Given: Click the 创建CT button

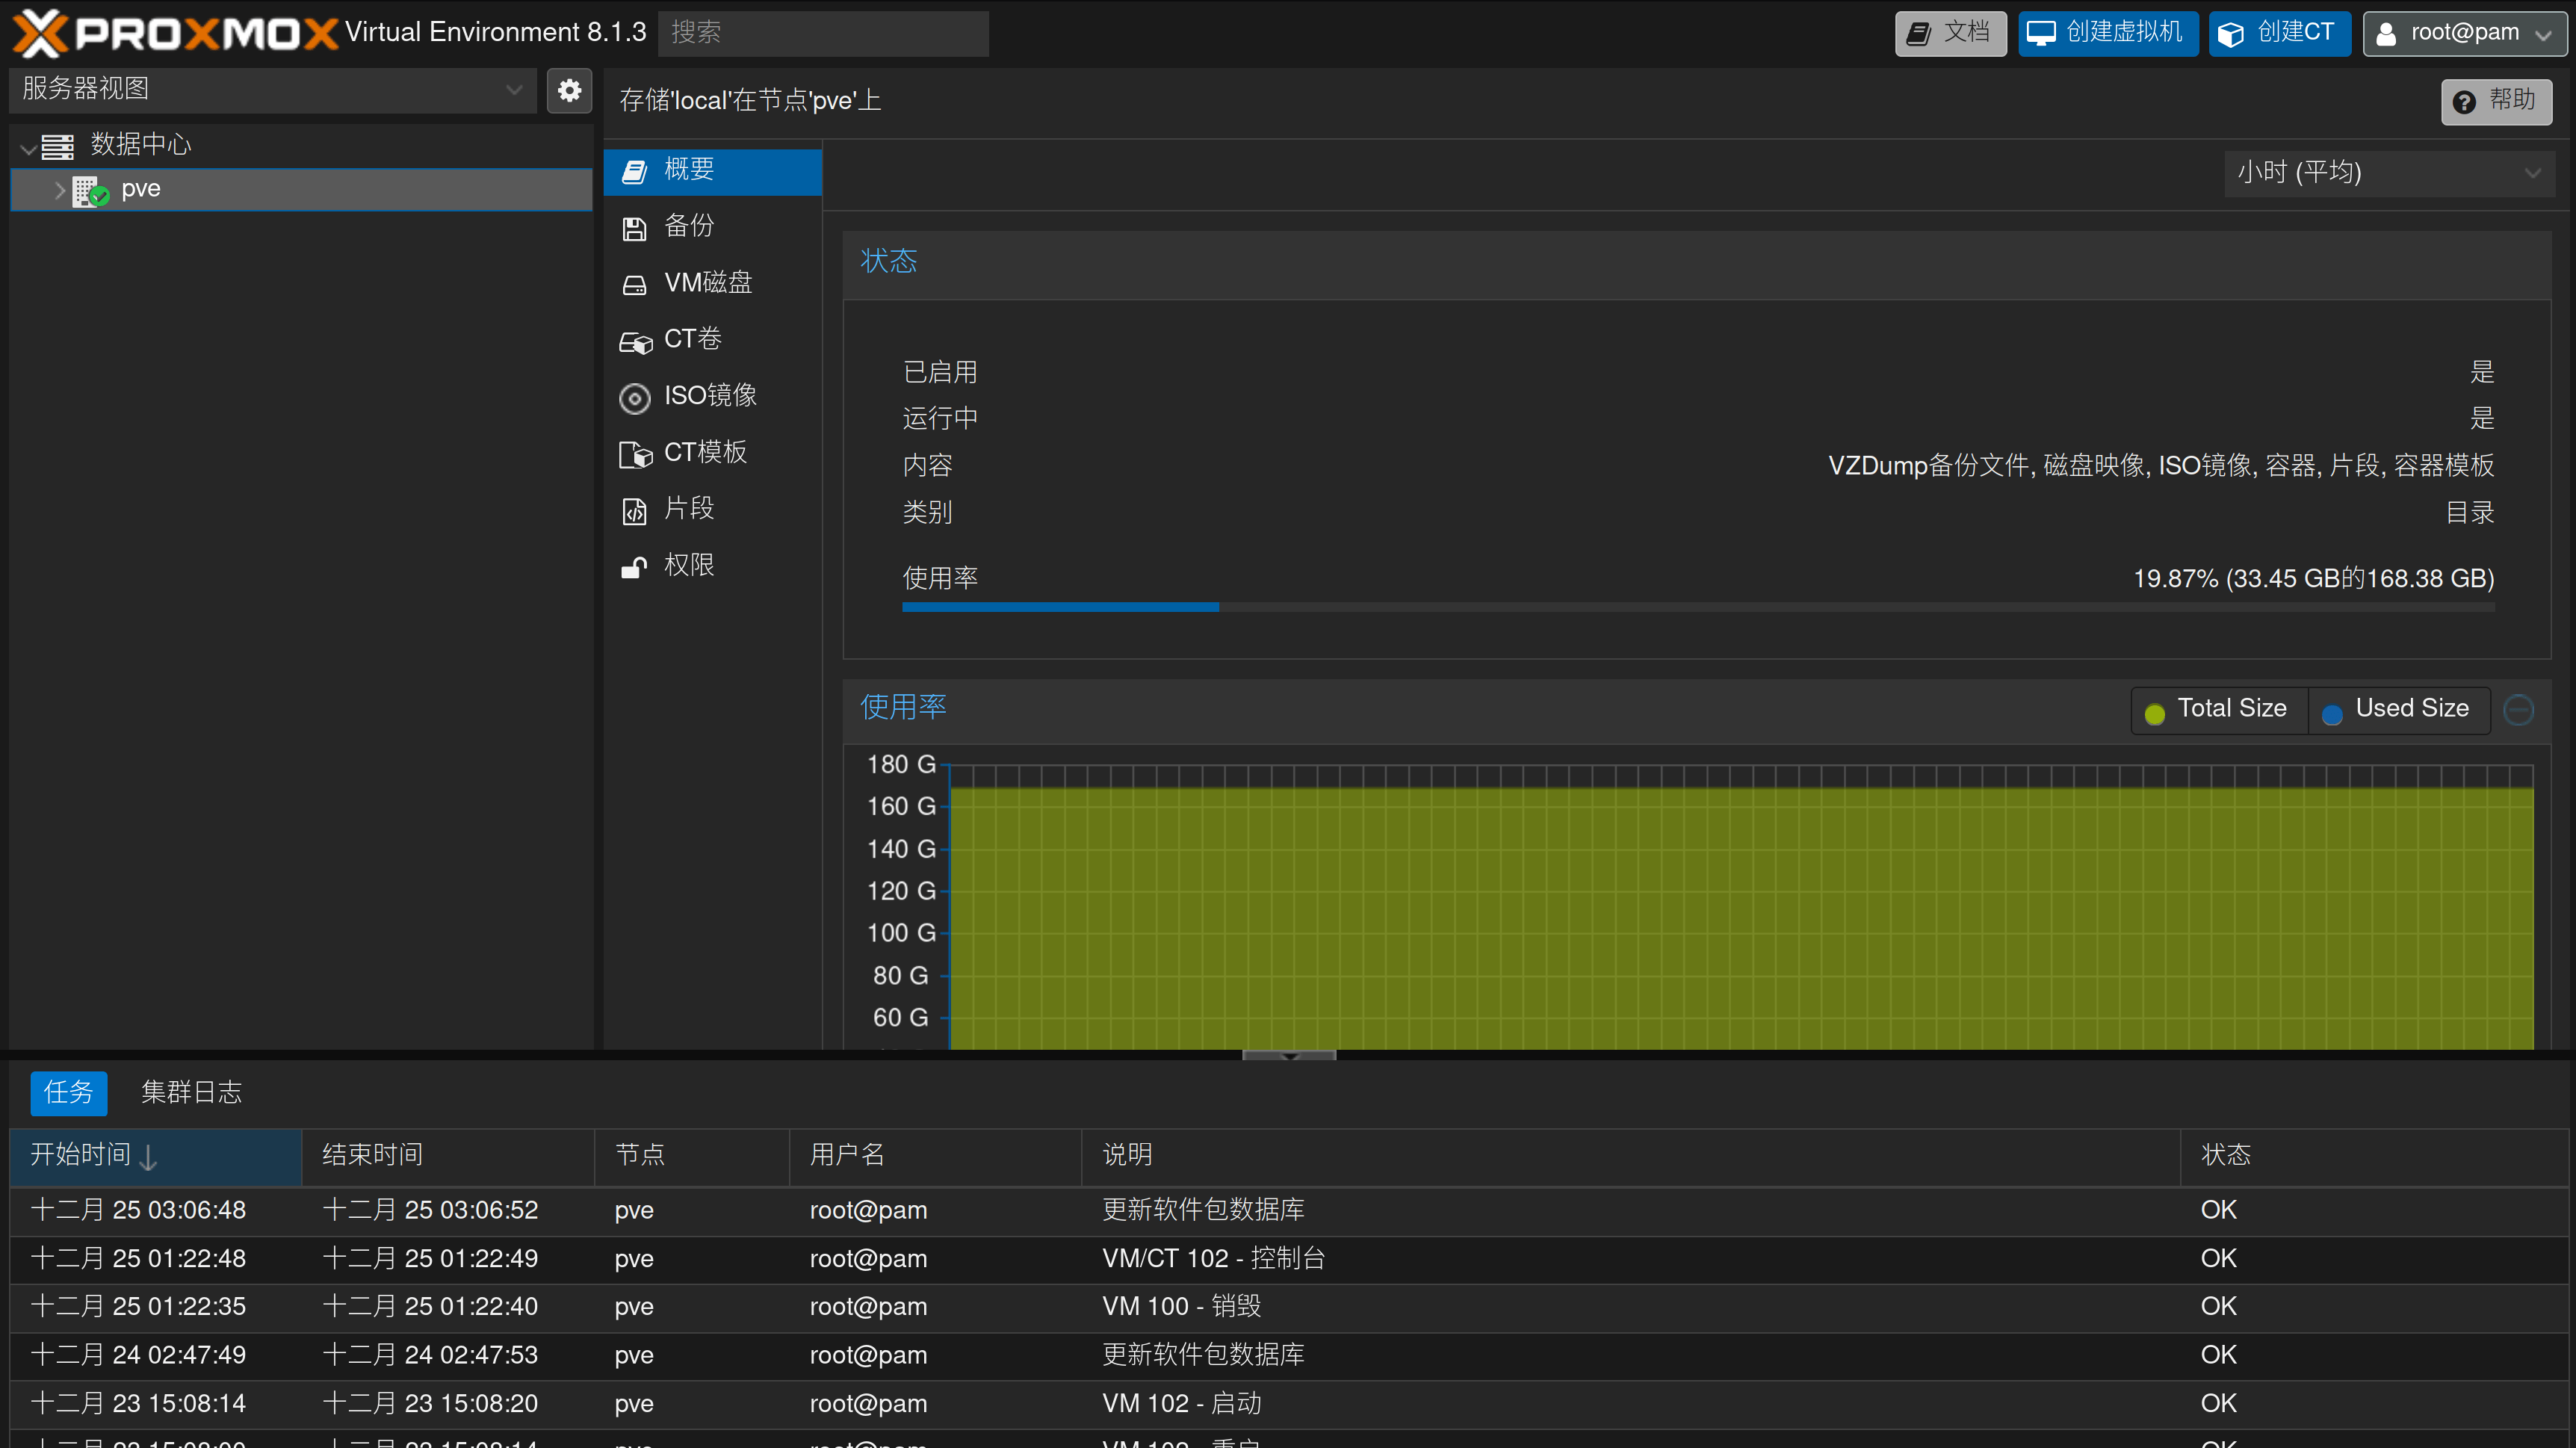Looking at the screenshot, I should click(2279, 34).
